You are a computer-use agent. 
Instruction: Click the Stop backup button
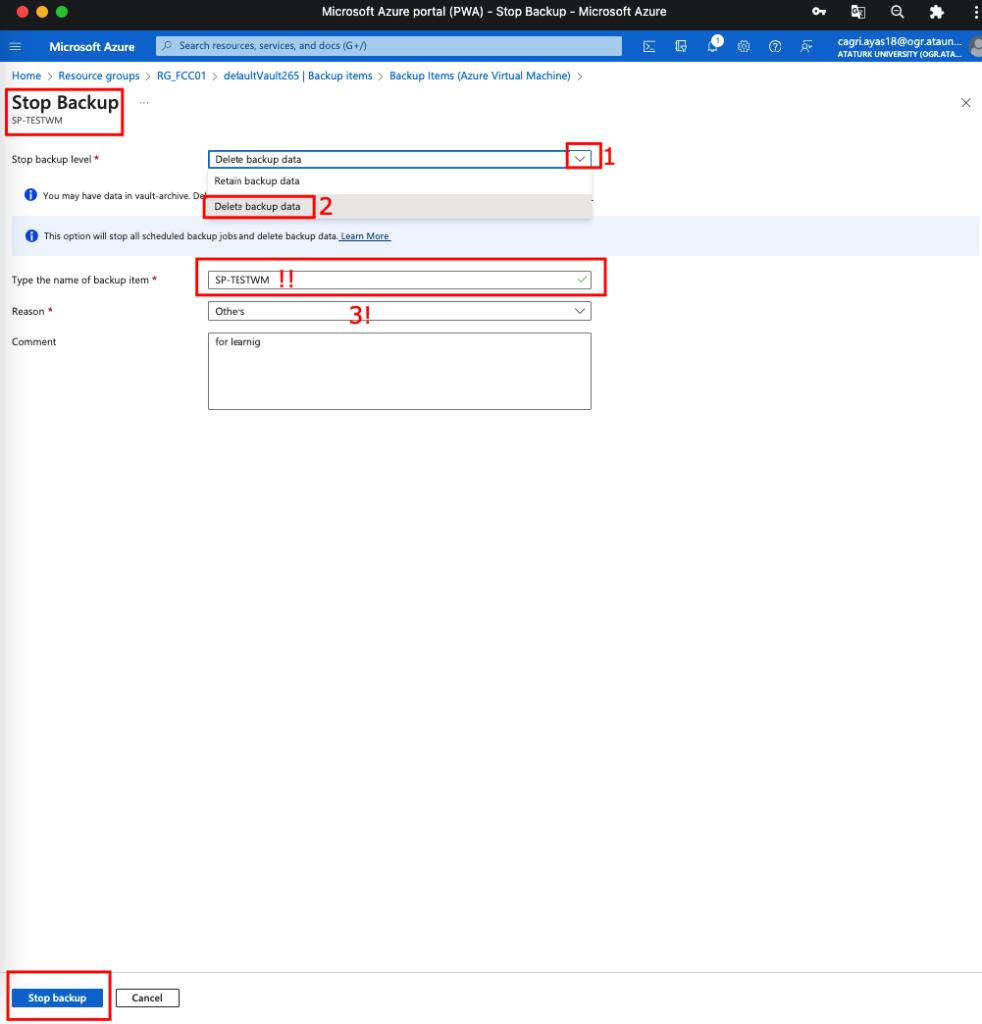(57, 998)
